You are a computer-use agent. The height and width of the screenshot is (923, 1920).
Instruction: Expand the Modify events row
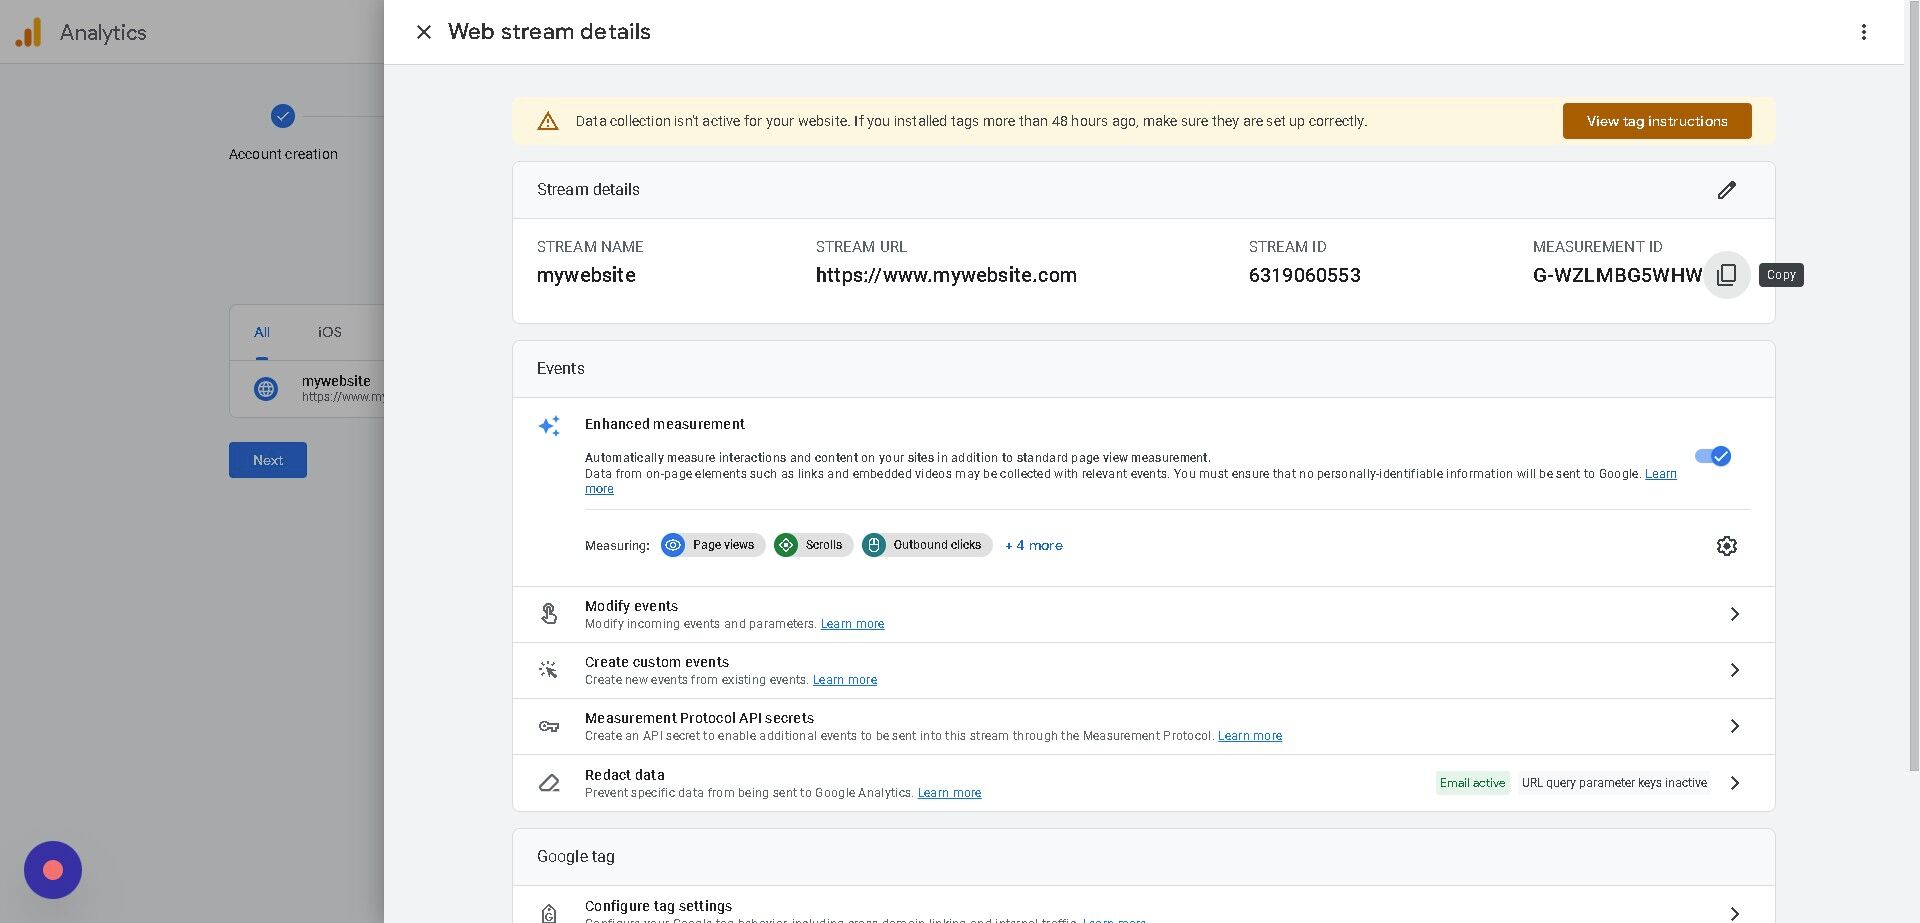1734,614
